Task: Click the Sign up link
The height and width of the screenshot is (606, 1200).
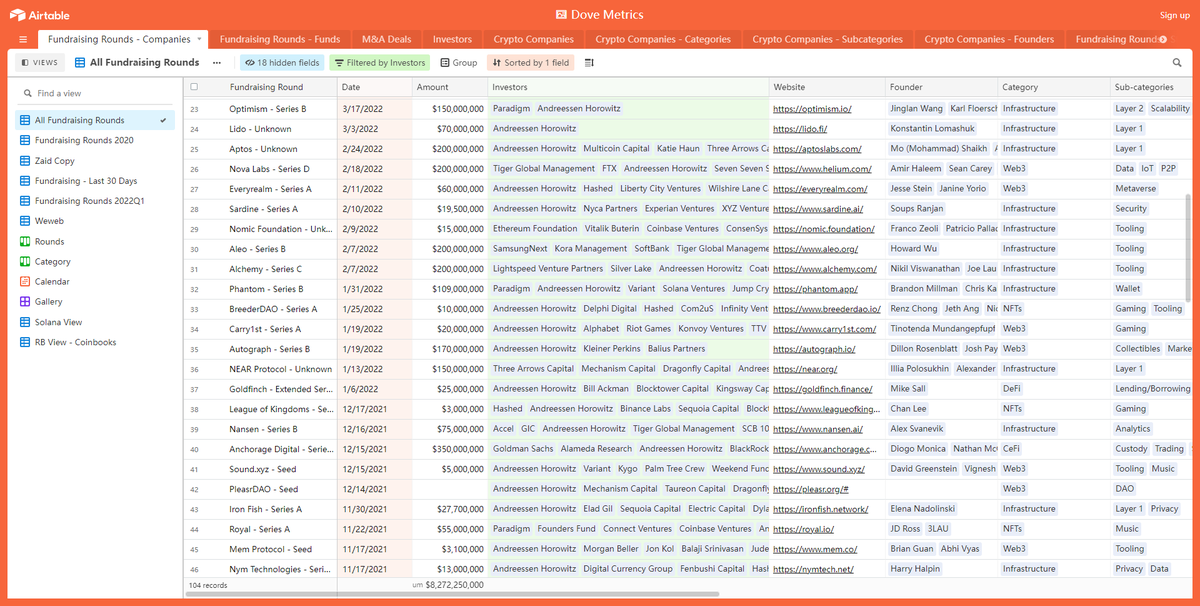Action: [x=1174, y=15]
